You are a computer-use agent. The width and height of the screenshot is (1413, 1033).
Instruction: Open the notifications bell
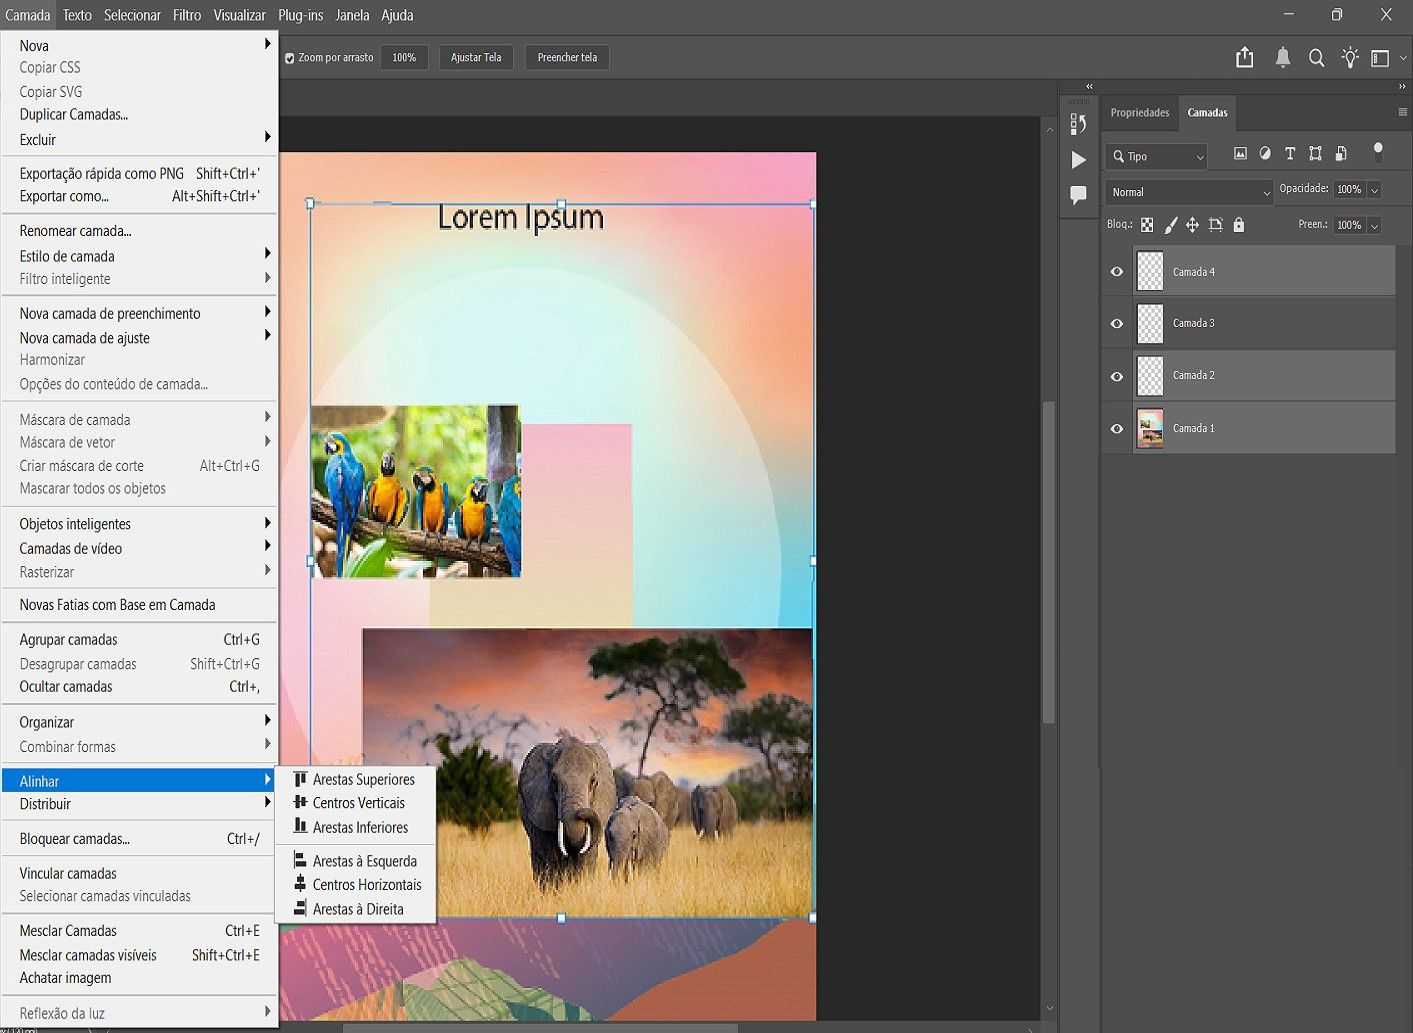pos(1282,58)
